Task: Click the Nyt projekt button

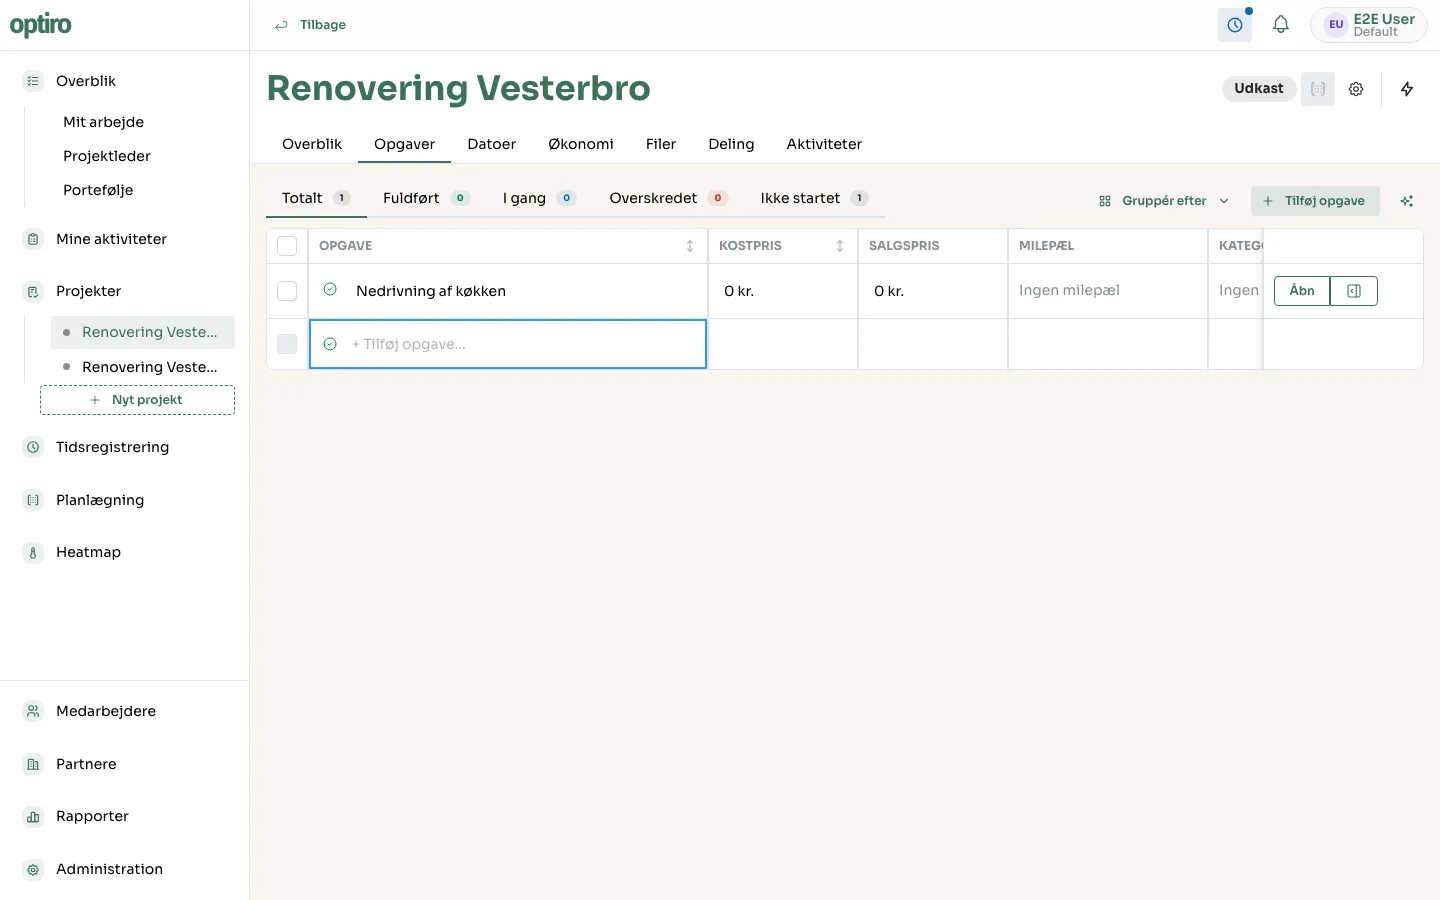Action: click(137, 400)
